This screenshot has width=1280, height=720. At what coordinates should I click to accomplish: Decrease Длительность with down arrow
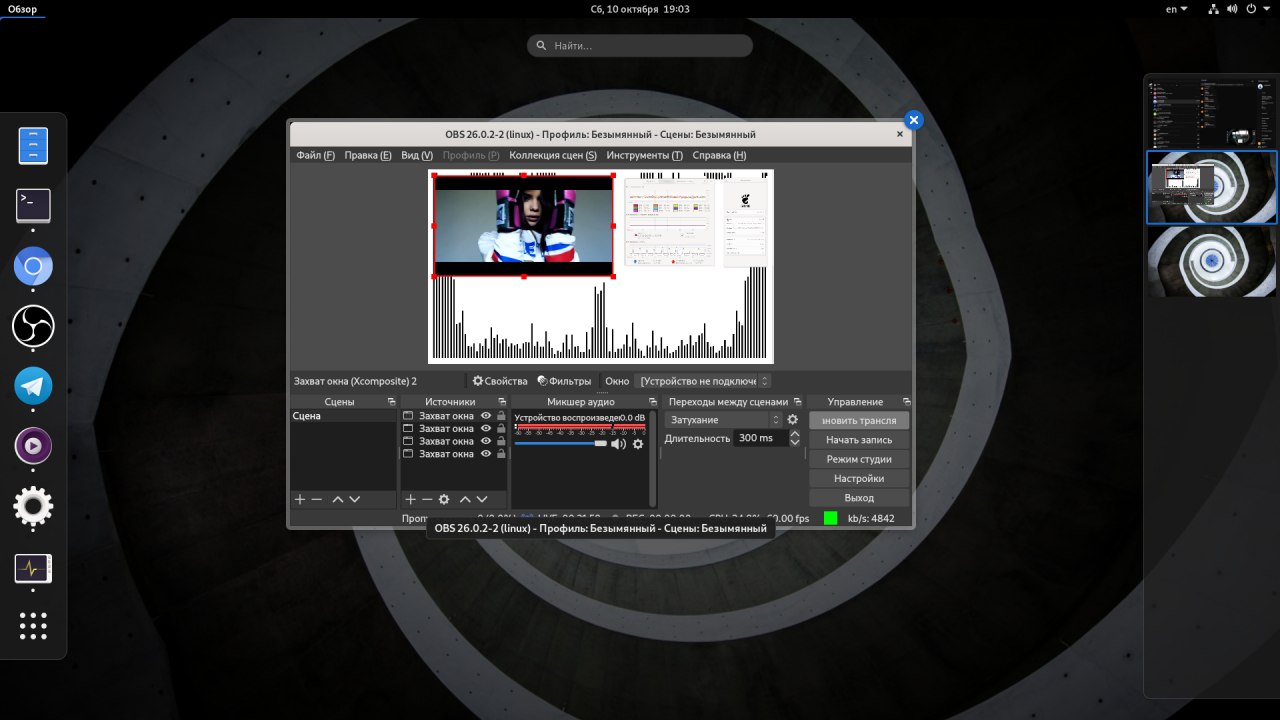pyautogui.click(x=795, y=442)
